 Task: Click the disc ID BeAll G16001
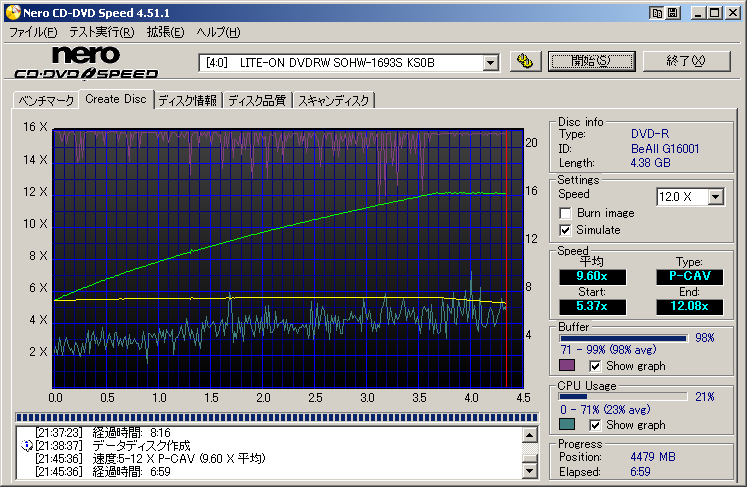point(665,149)
